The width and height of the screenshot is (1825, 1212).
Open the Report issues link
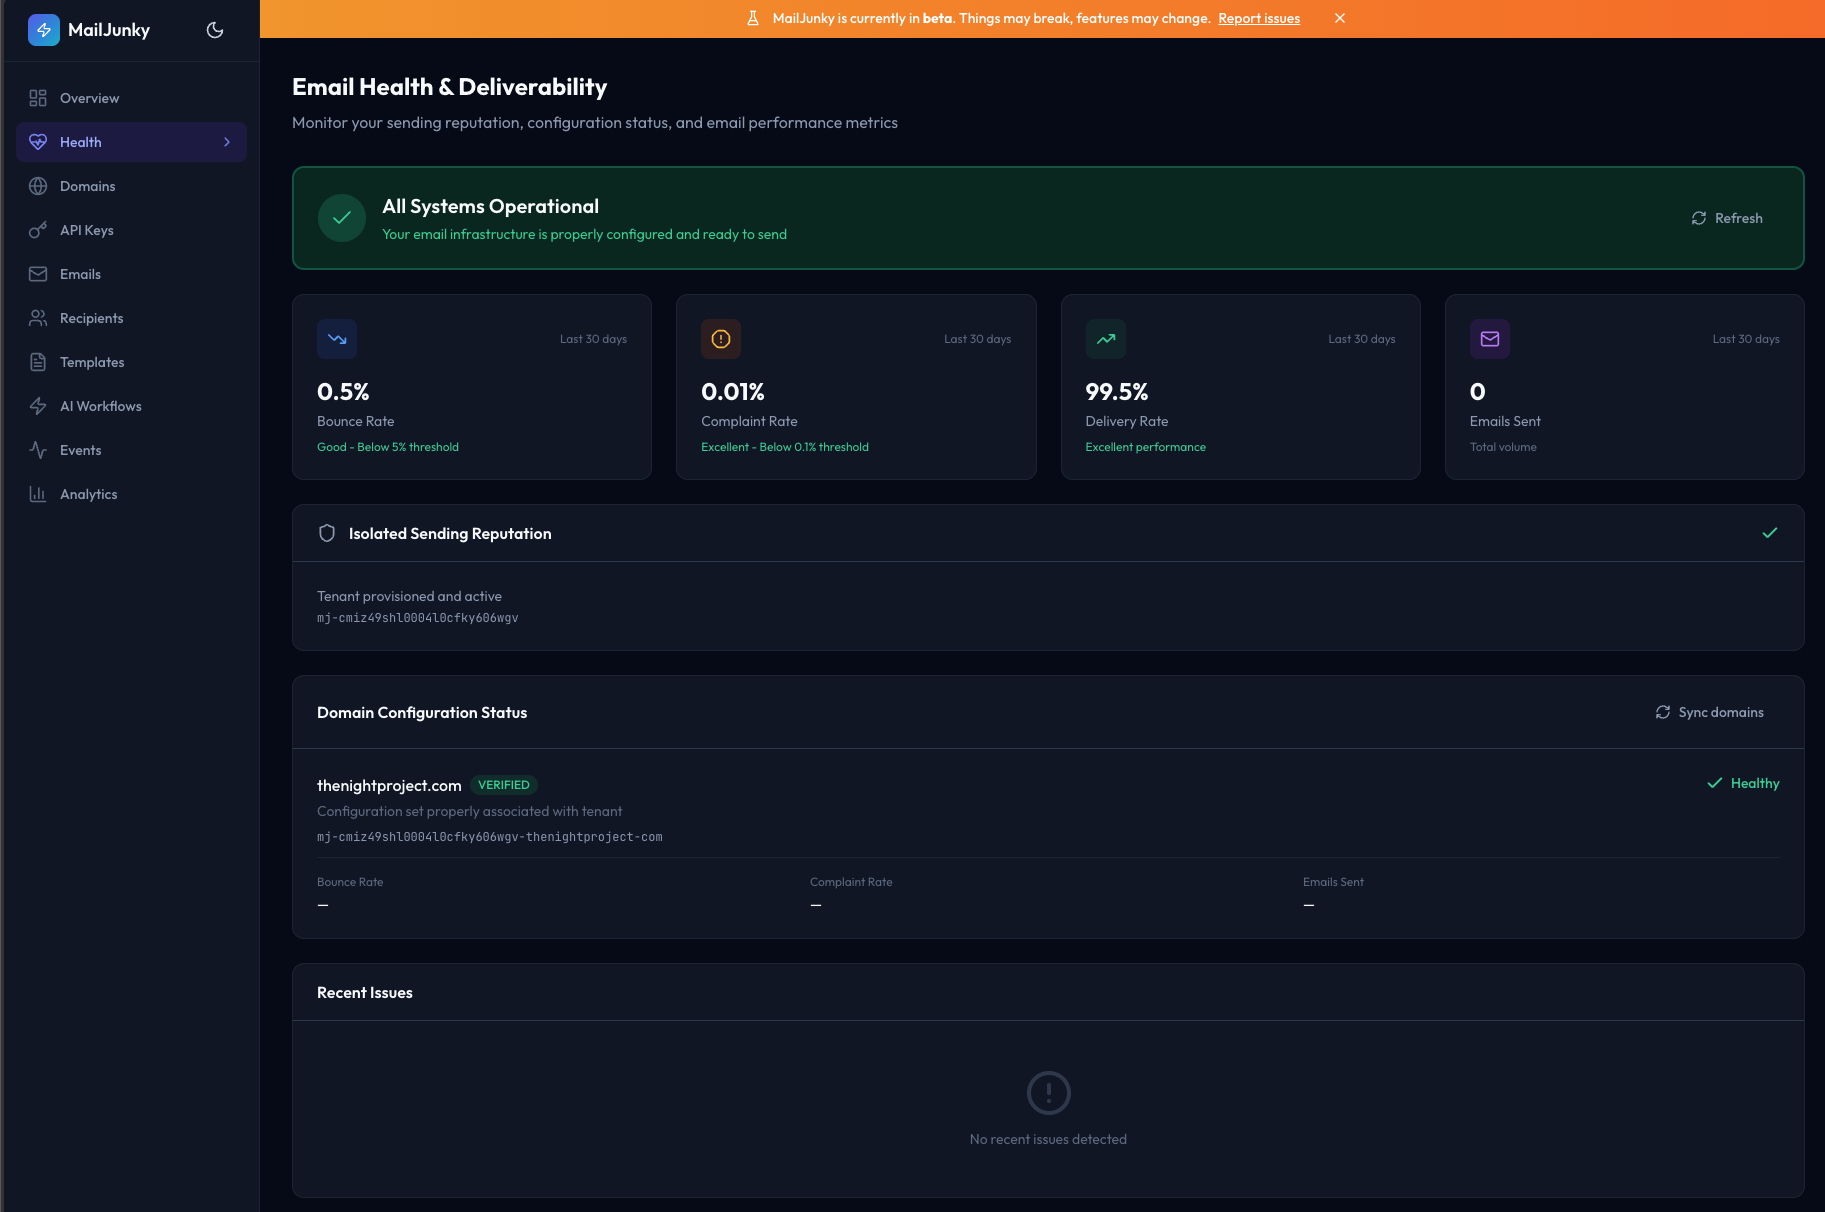pos(1258,18)
